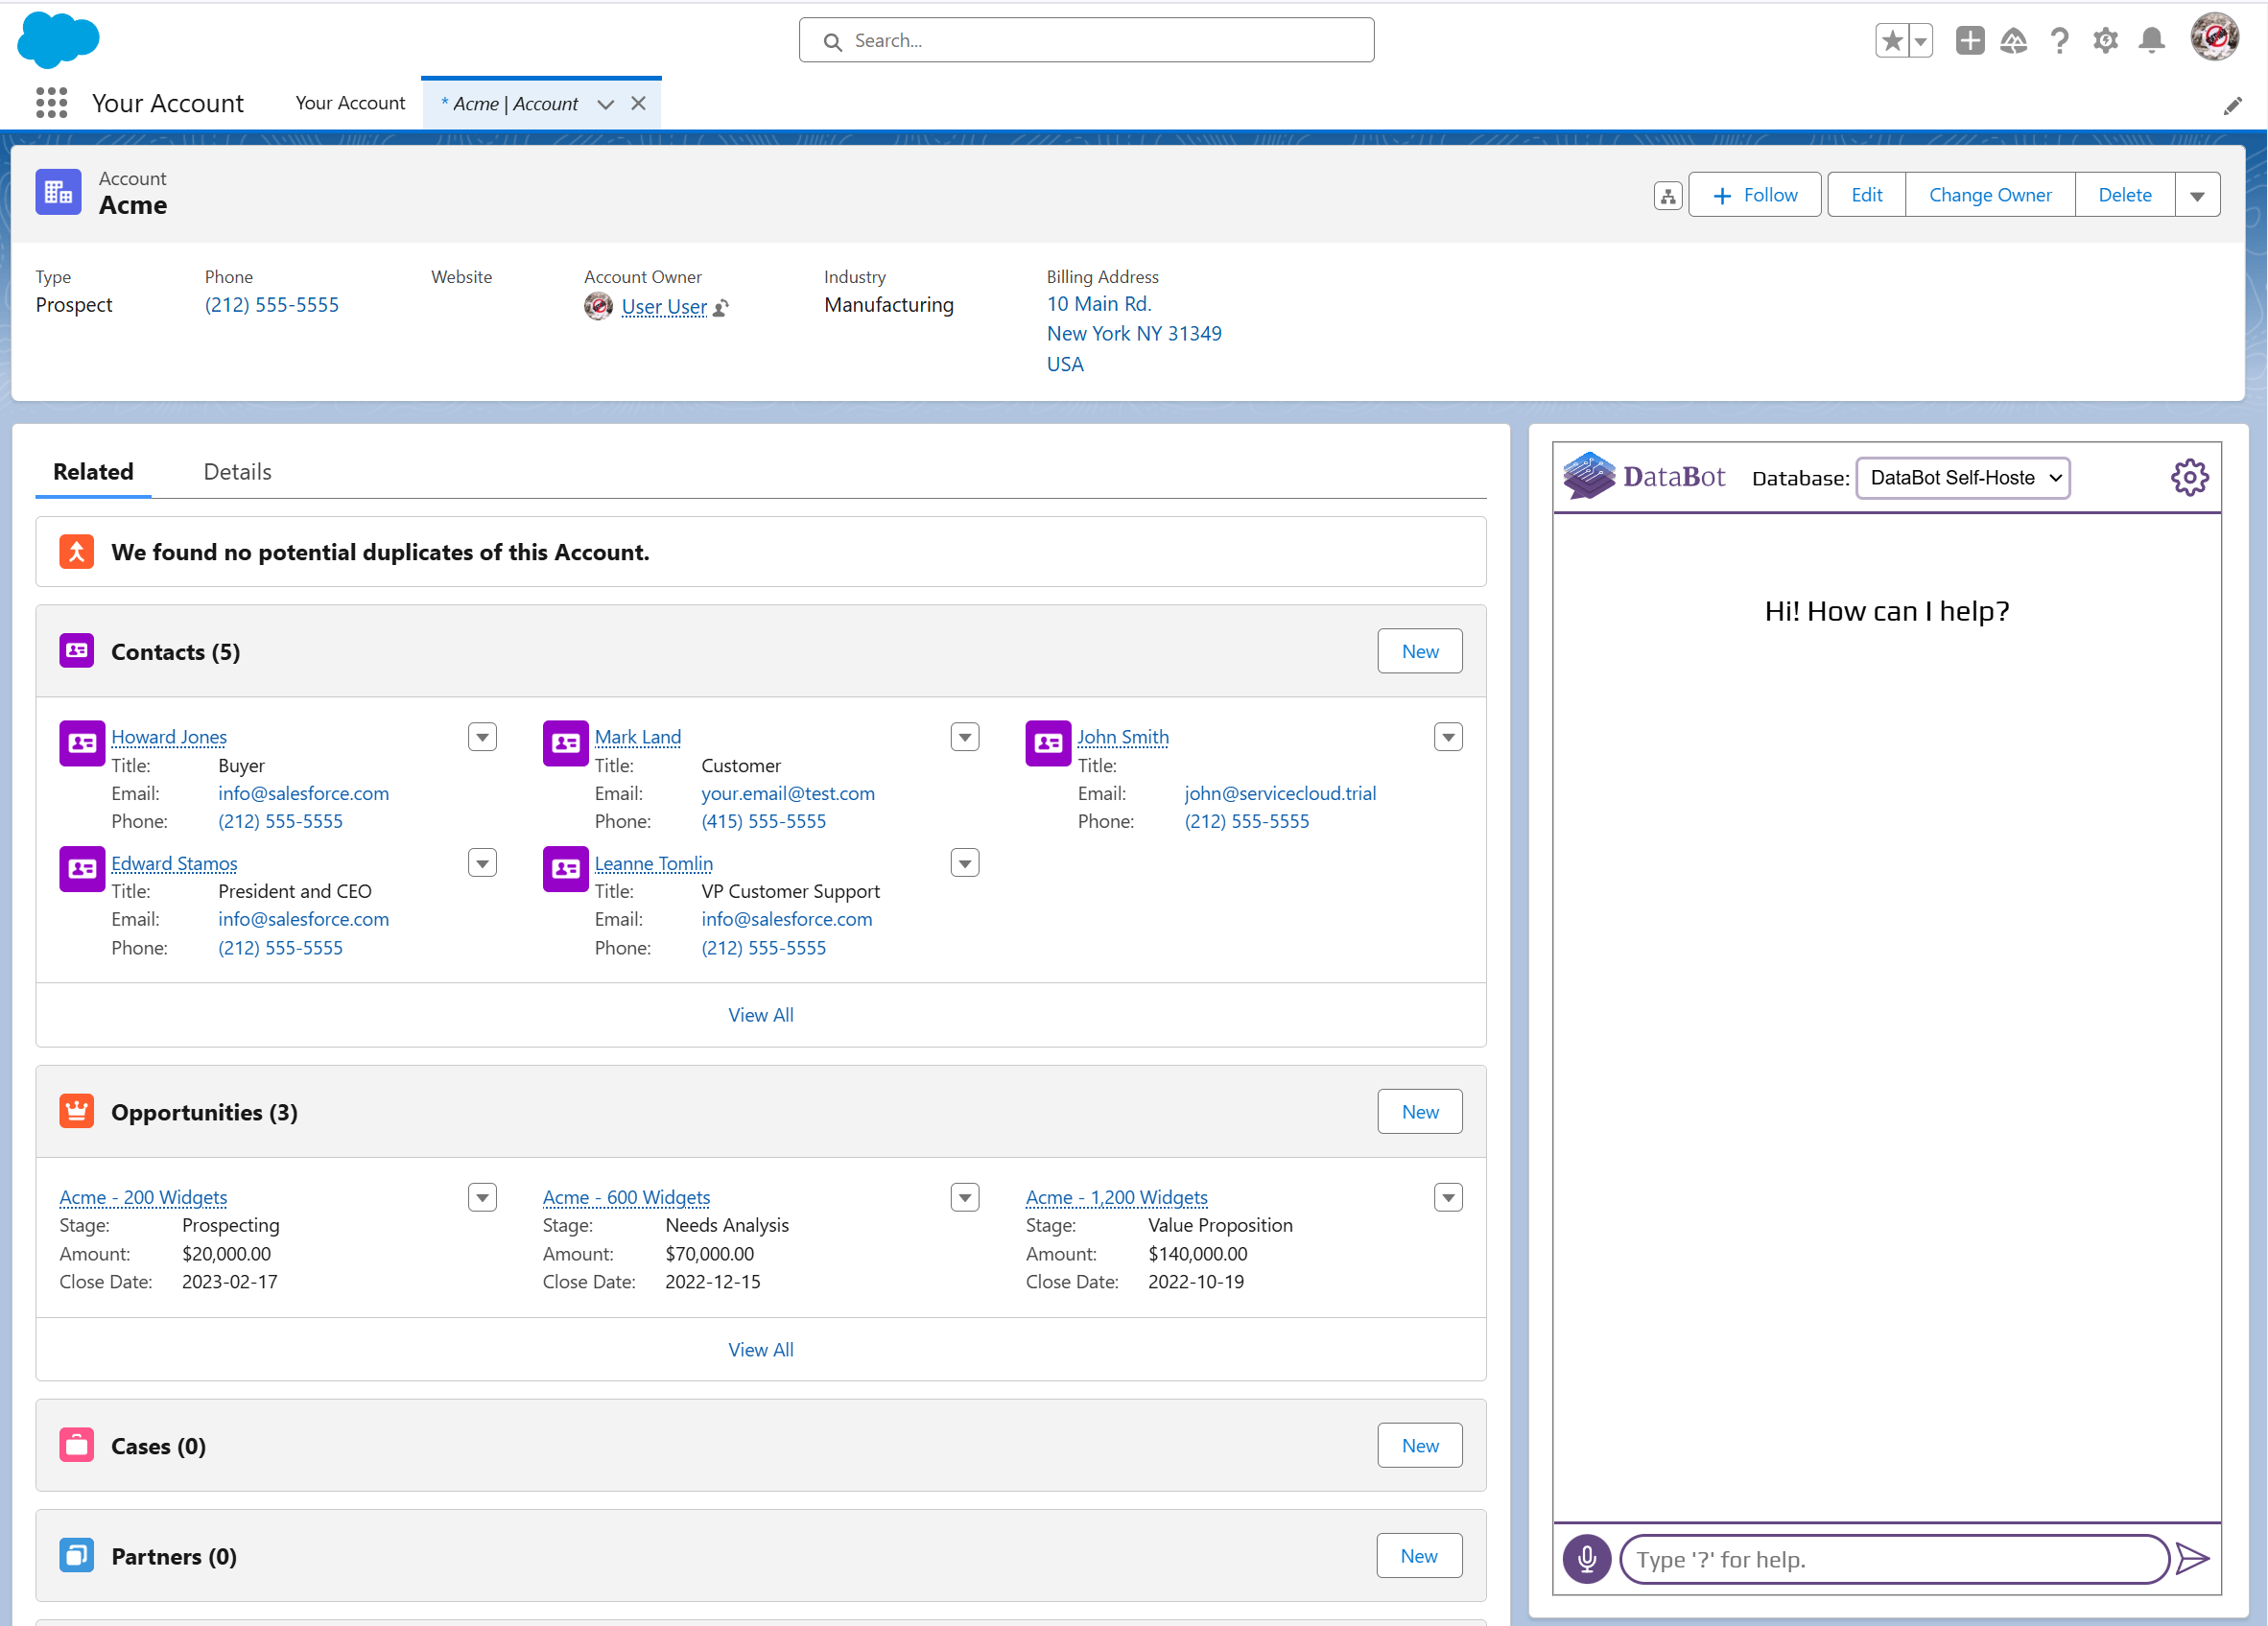Open the App Launcher grid icon
Viewport: 2268px width, 1626px height.
(51, 103)
